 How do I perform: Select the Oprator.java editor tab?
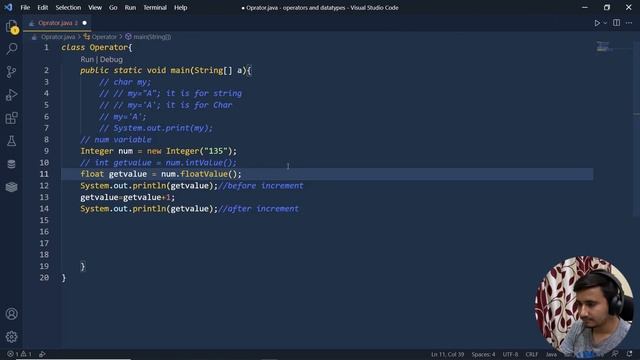pos(57,23)
